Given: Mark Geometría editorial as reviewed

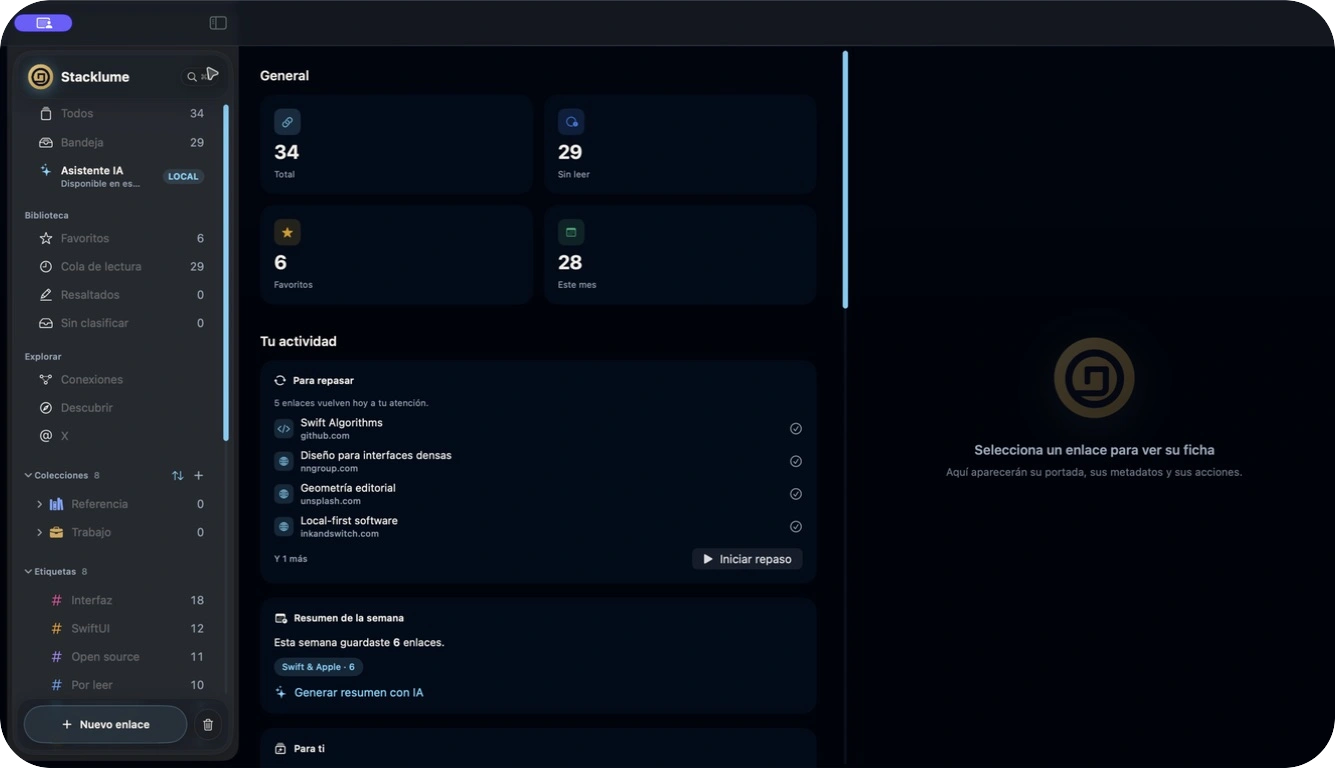Looking at the screenshot, I should coord(796,494).
